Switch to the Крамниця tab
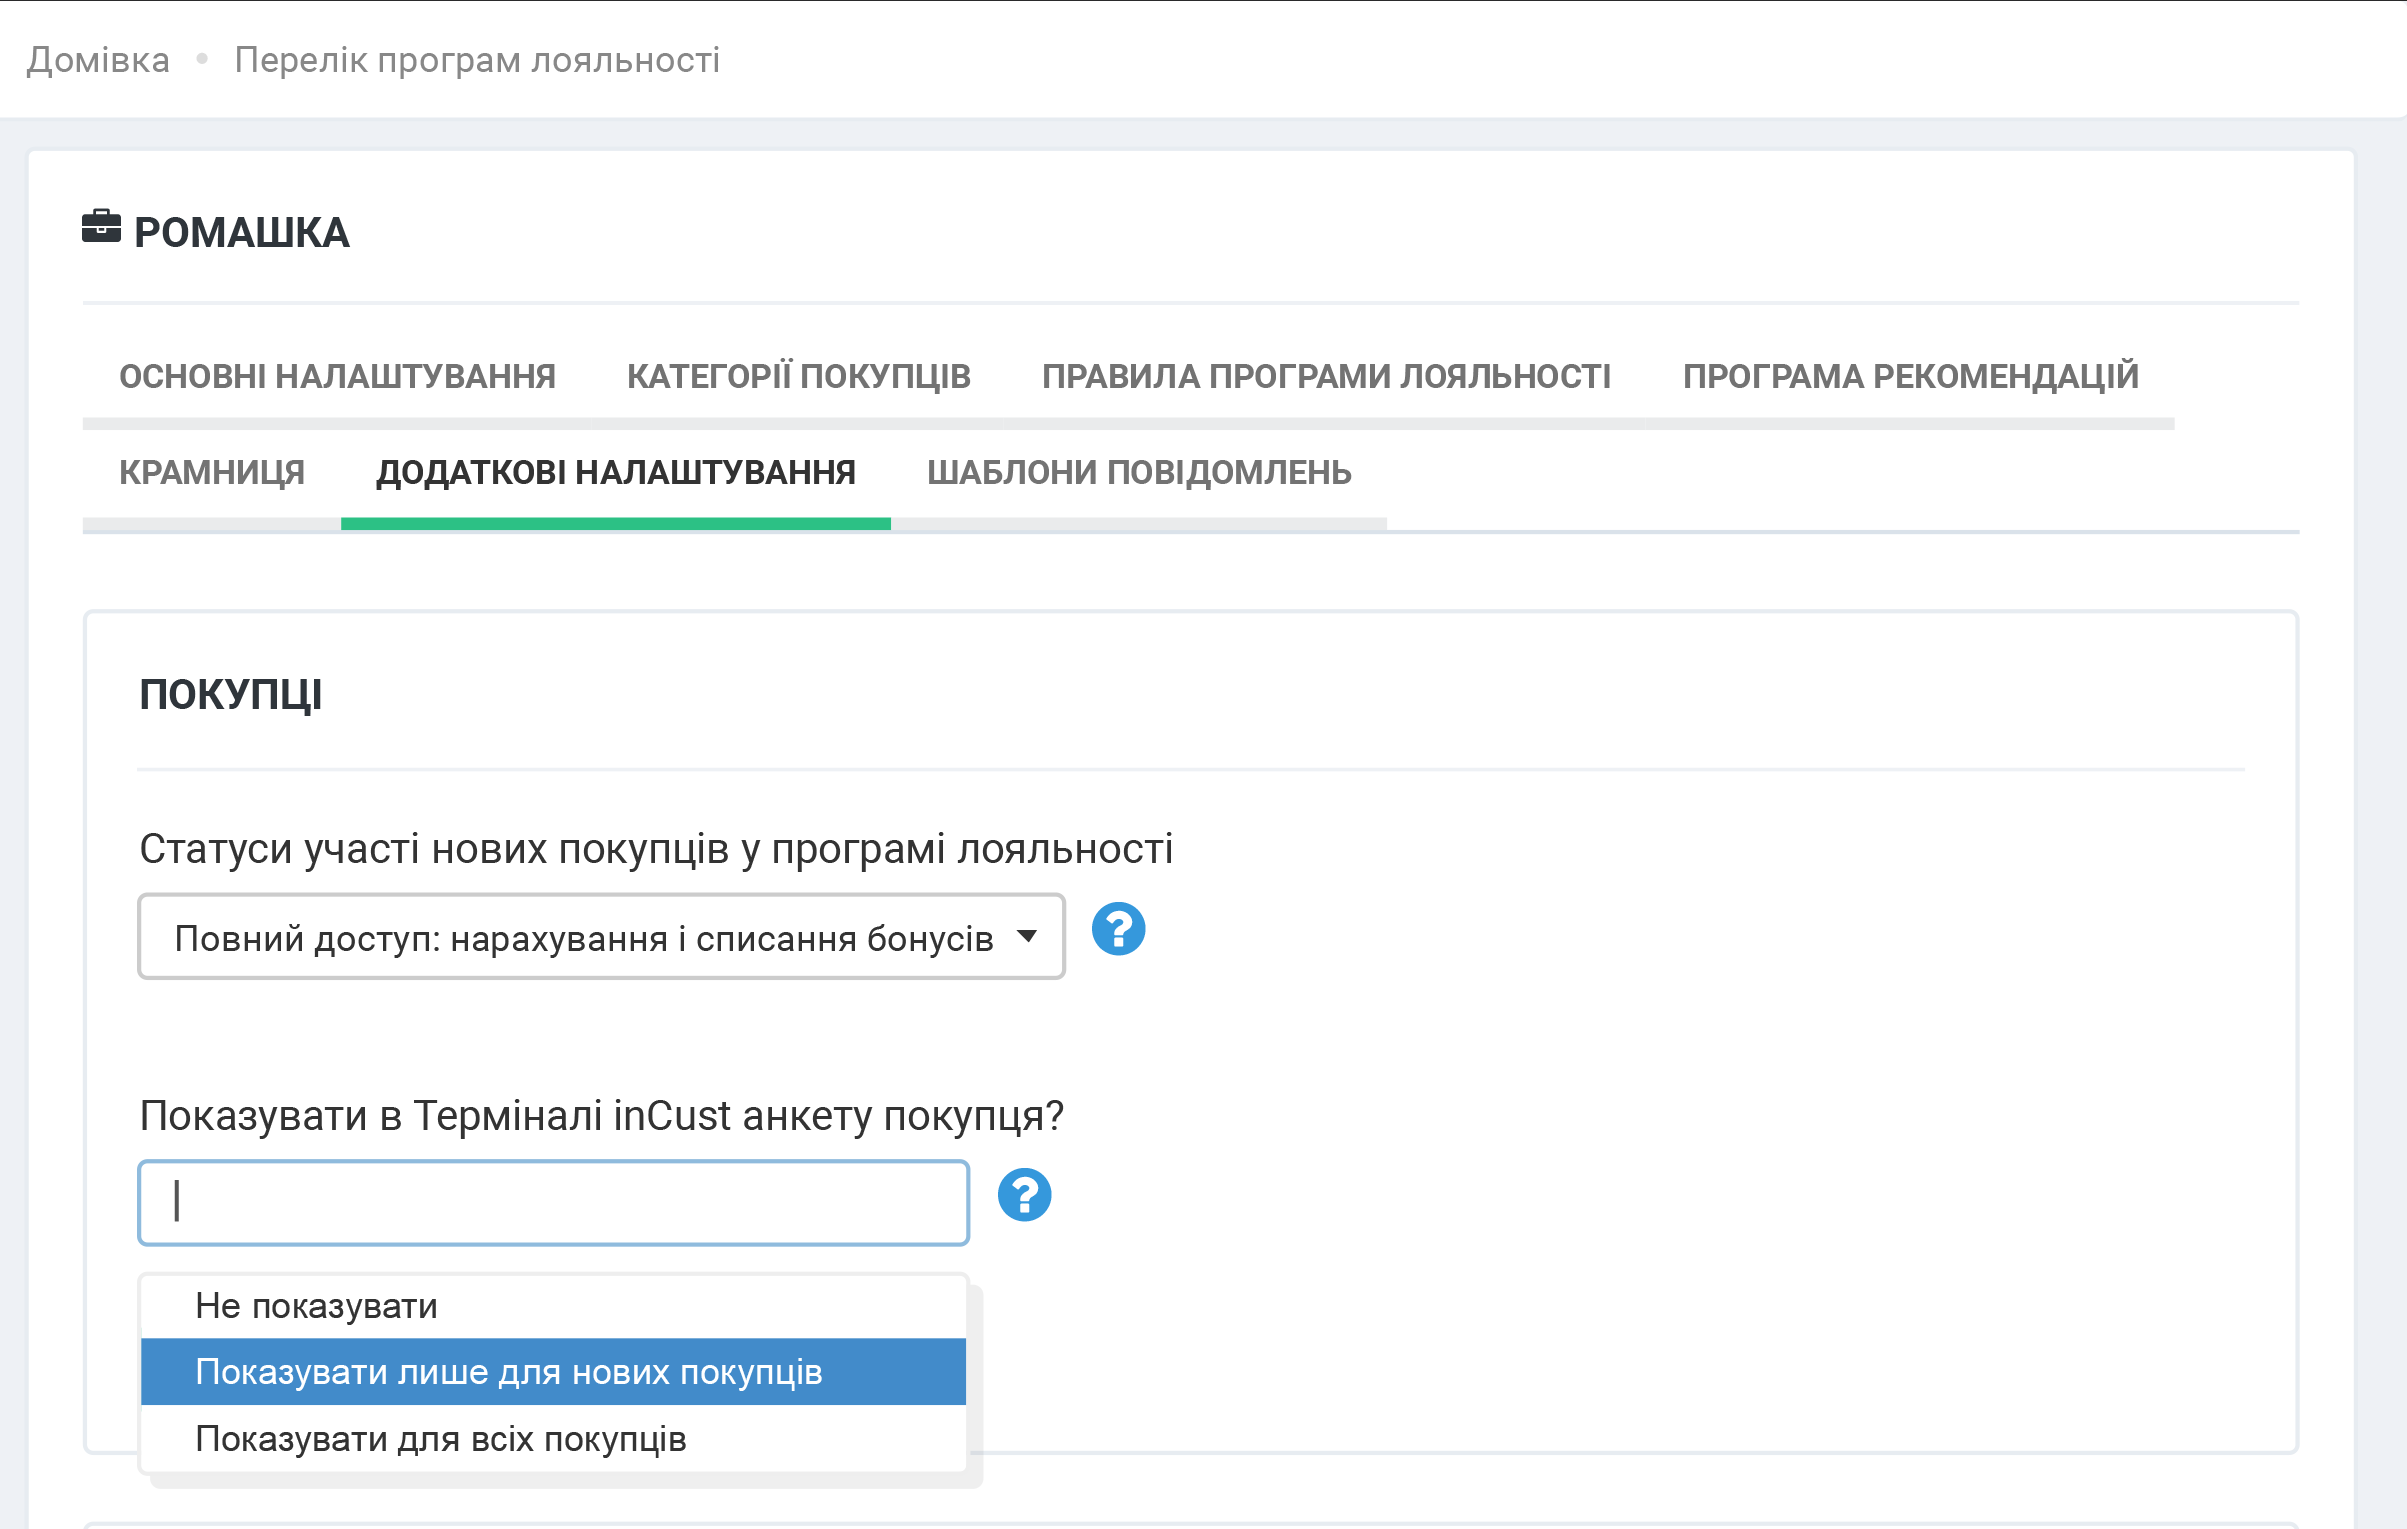The width and height of the screenshot is (2407, 1529). pos(212,472)
